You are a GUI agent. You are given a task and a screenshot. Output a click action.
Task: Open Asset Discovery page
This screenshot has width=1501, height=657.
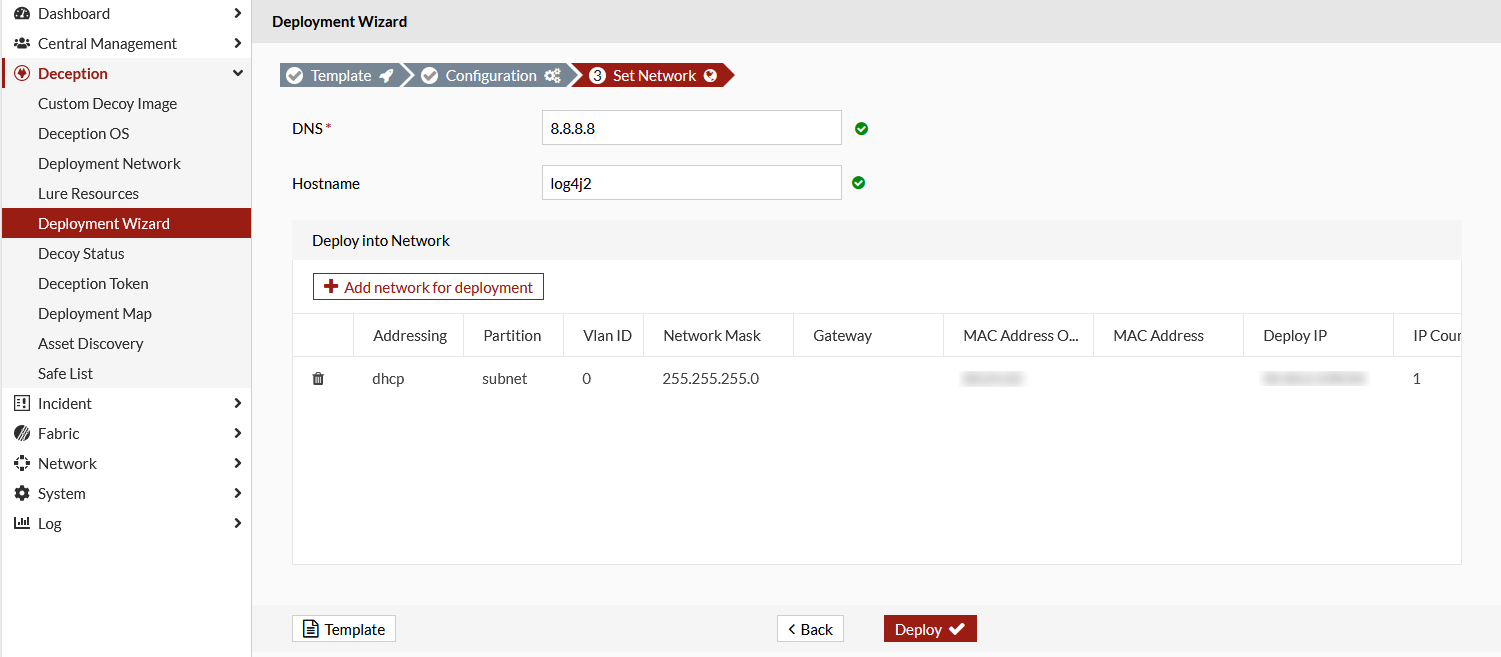126,344
